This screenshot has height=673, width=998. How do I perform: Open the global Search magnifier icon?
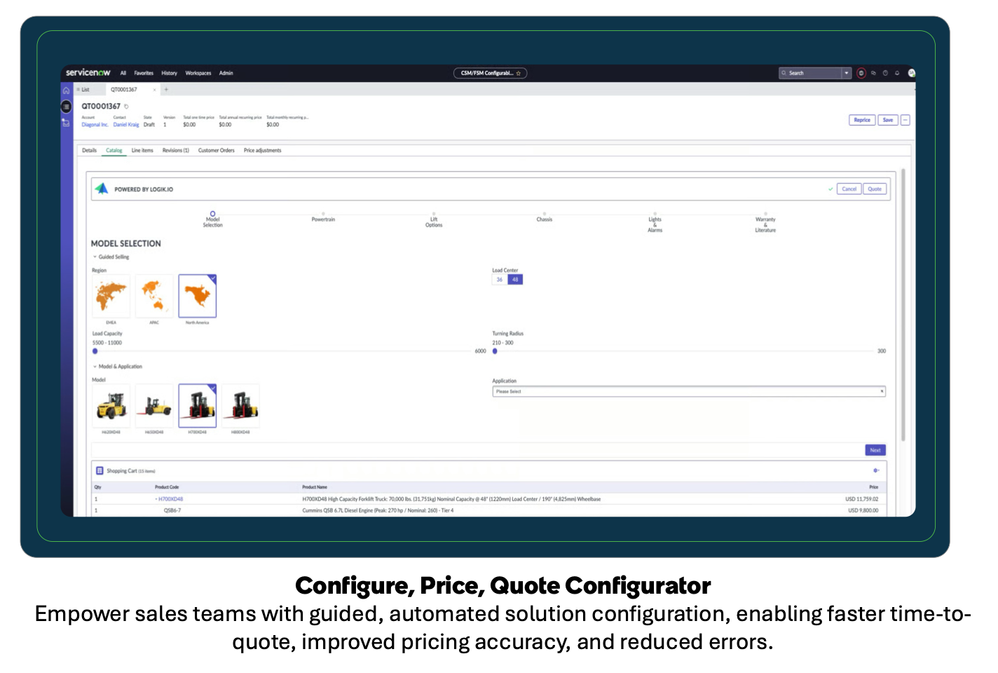coord(785,73)
